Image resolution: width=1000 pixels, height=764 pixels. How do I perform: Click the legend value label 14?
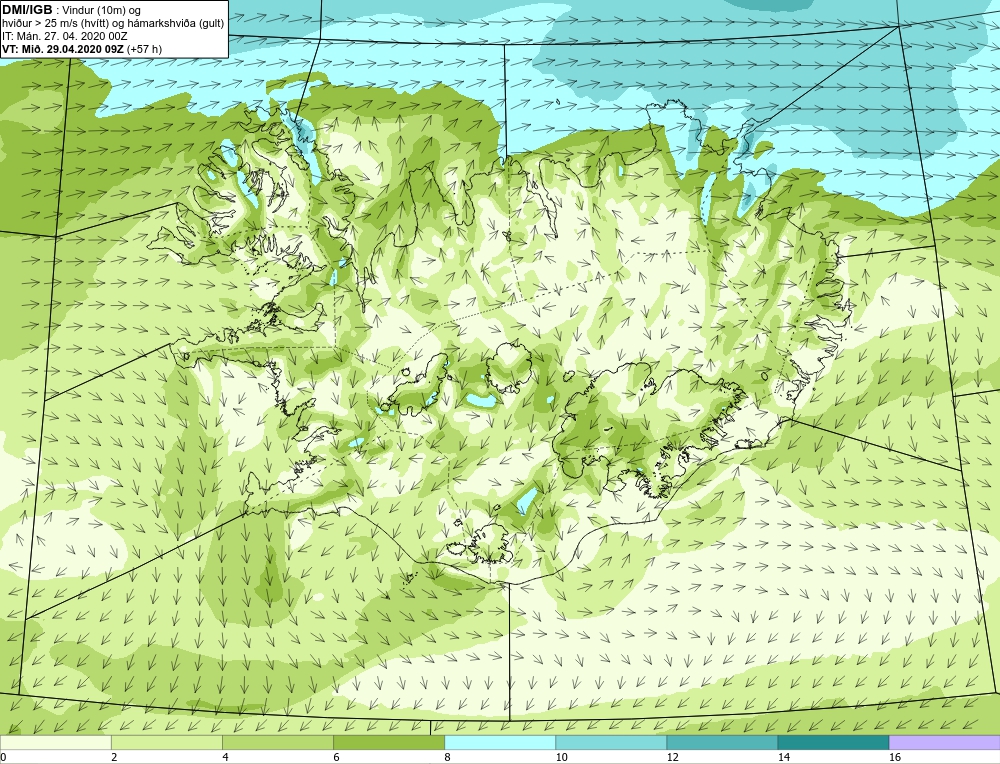pyautogui.click(x=783, y=757)
